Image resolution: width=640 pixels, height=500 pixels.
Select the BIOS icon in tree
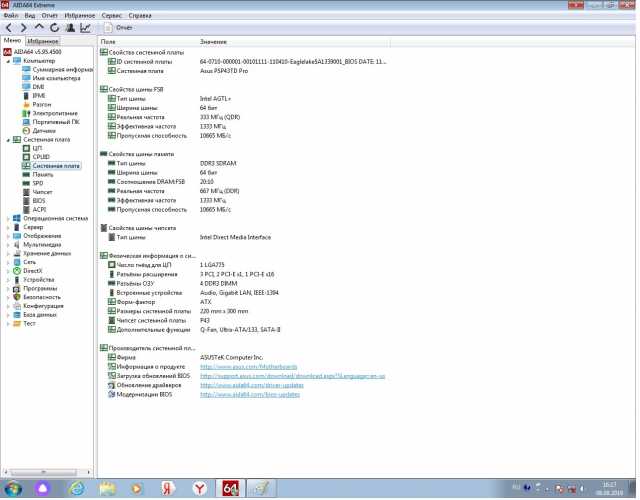click(26, 201)
